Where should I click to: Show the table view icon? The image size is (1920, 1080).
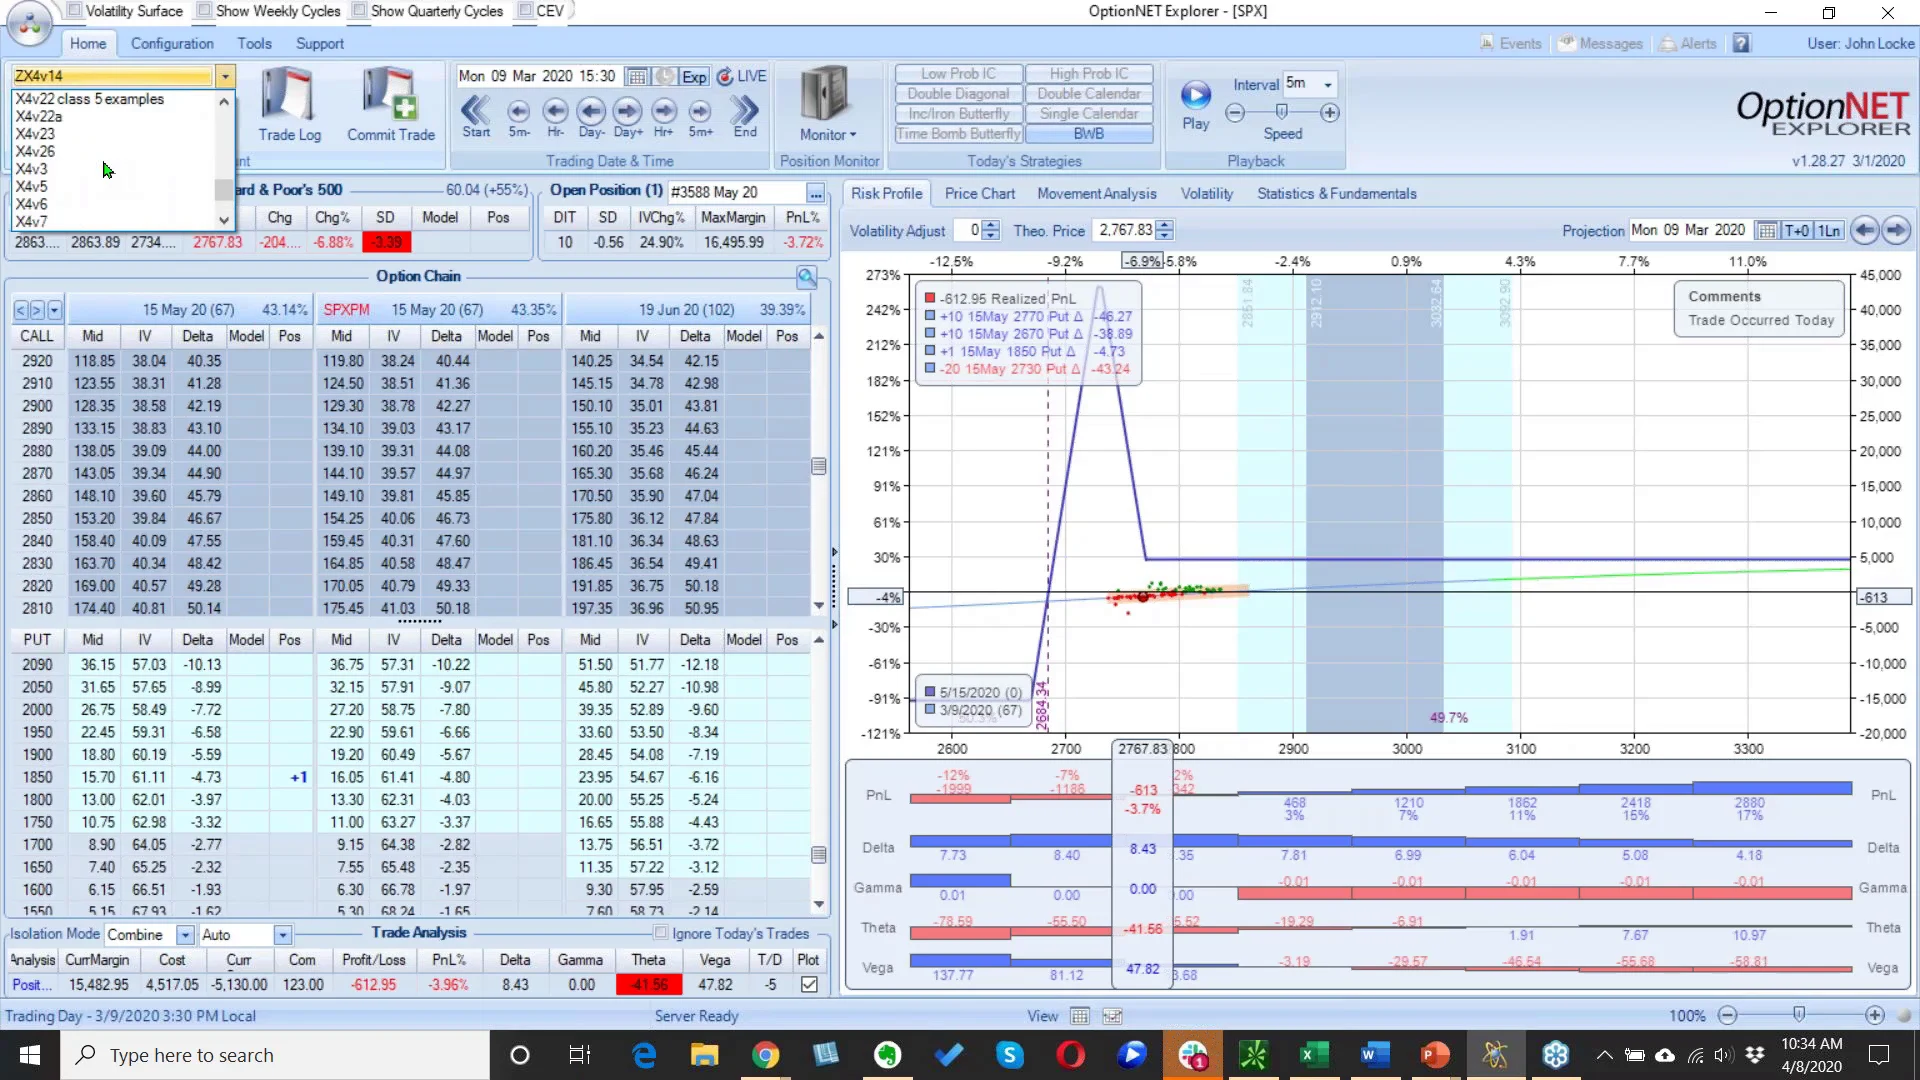point(1080,1016)
